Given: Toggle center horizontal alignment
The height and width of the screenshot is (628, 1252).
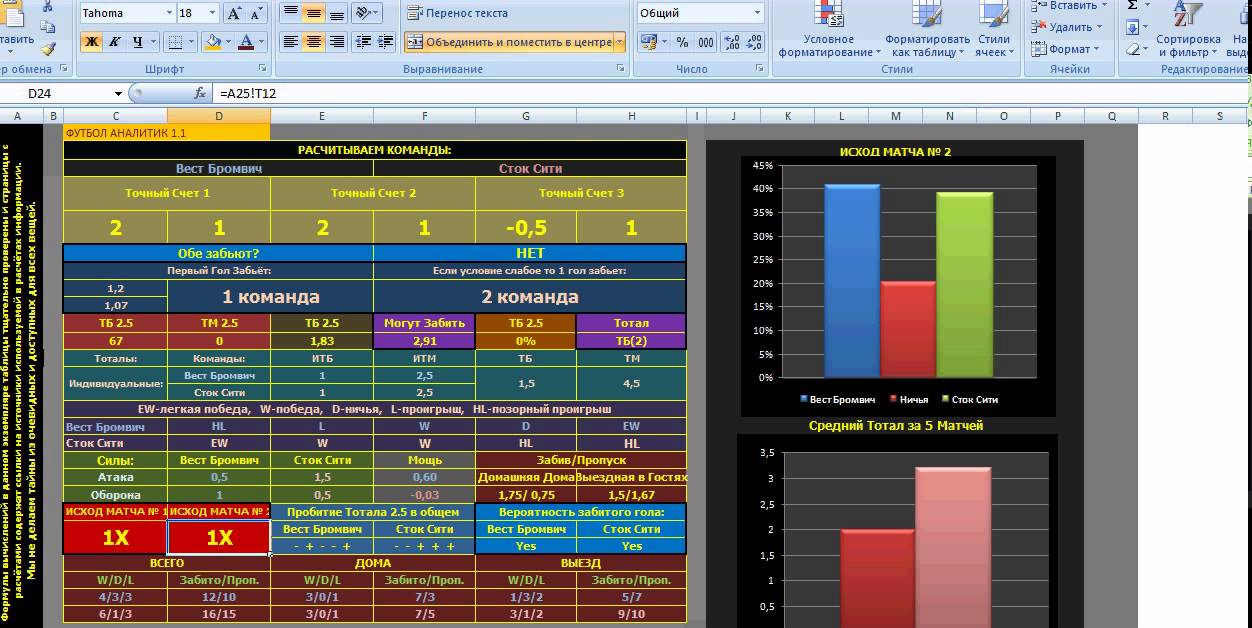Looking at the screenshot, I should click(x=313, y=42).
